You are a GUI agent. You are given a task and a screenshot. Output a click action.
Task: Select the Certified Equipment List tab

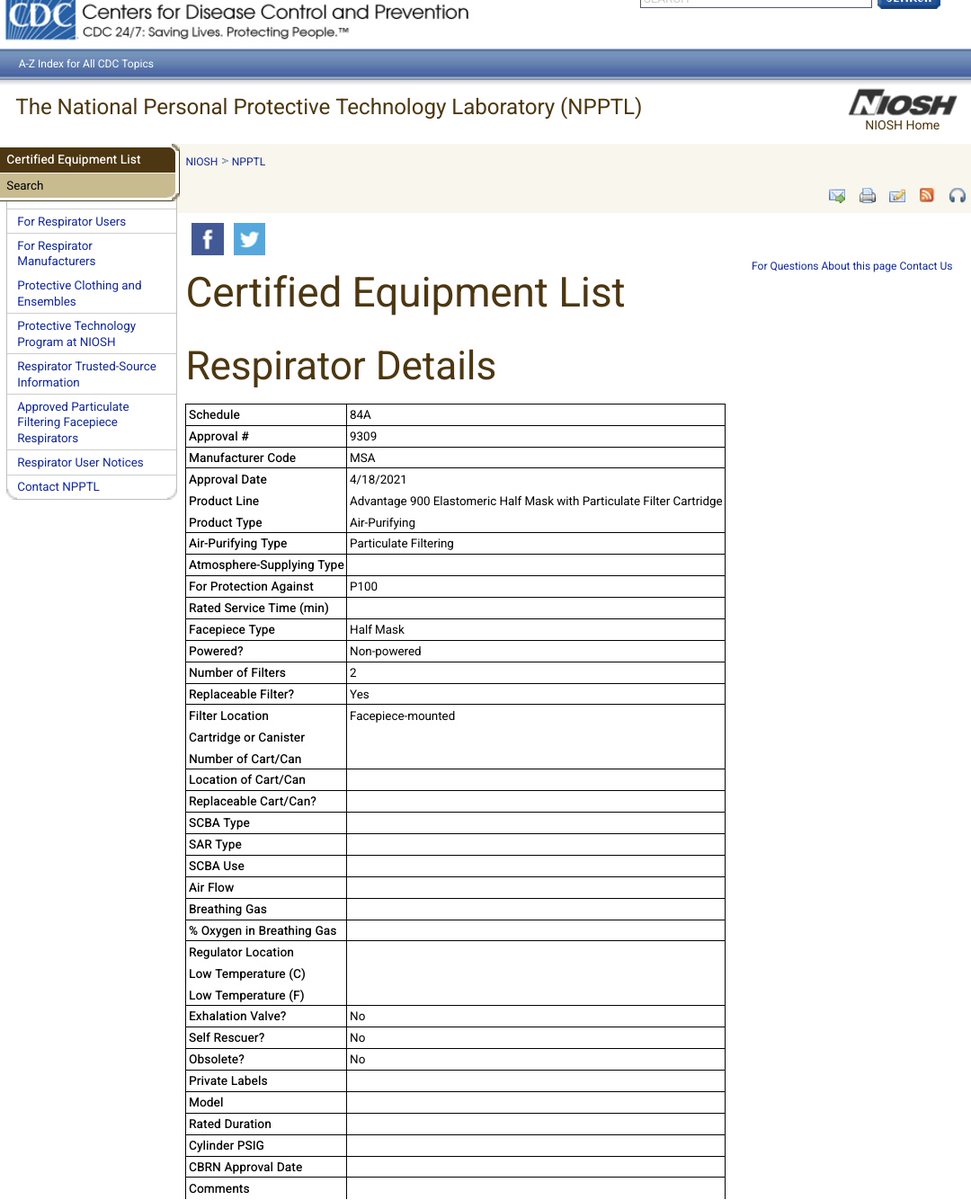[88, 159]
